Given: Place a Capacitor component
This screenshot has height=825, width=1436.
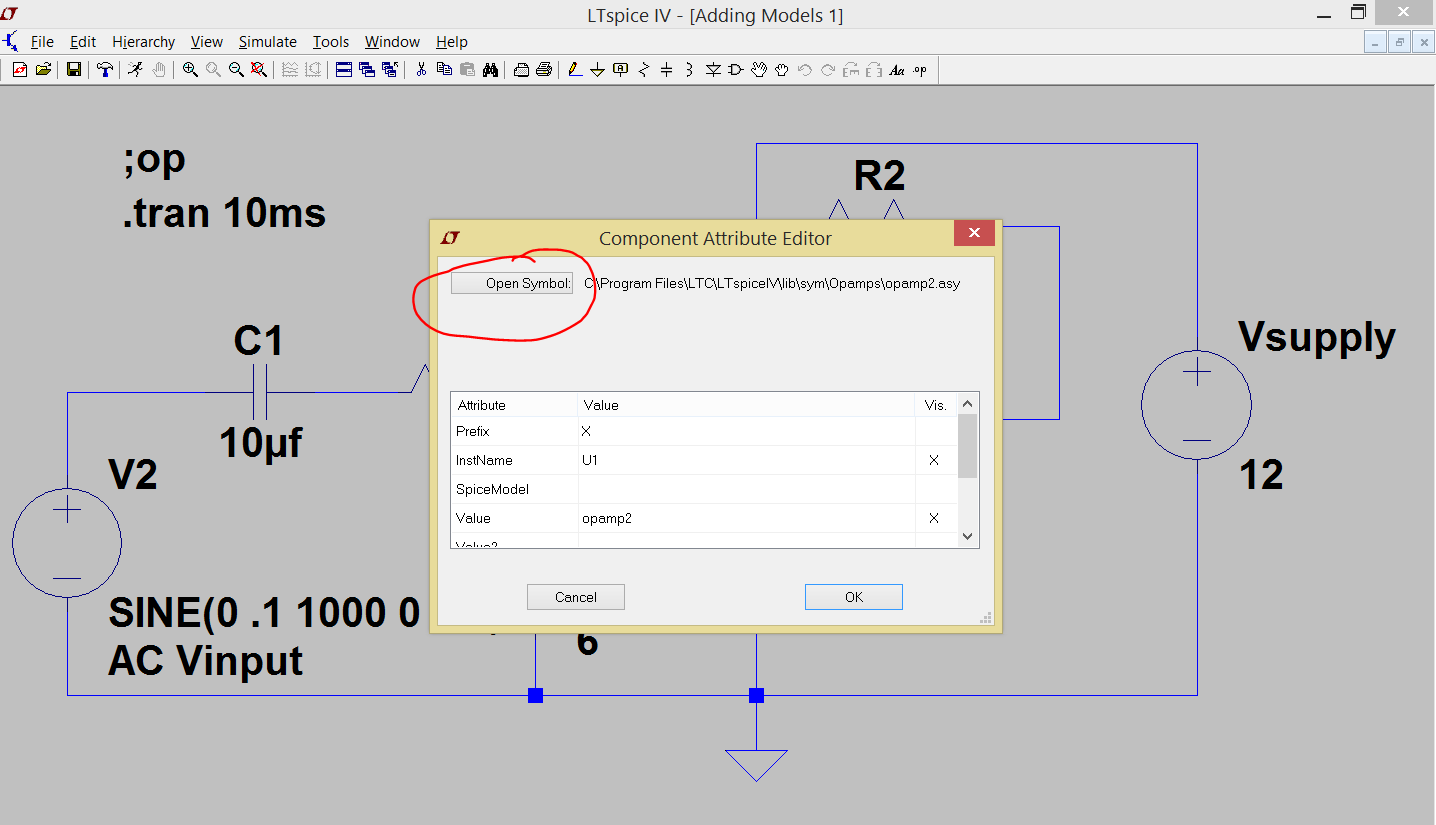Looking at the screenshot, I should pos(667,70).
